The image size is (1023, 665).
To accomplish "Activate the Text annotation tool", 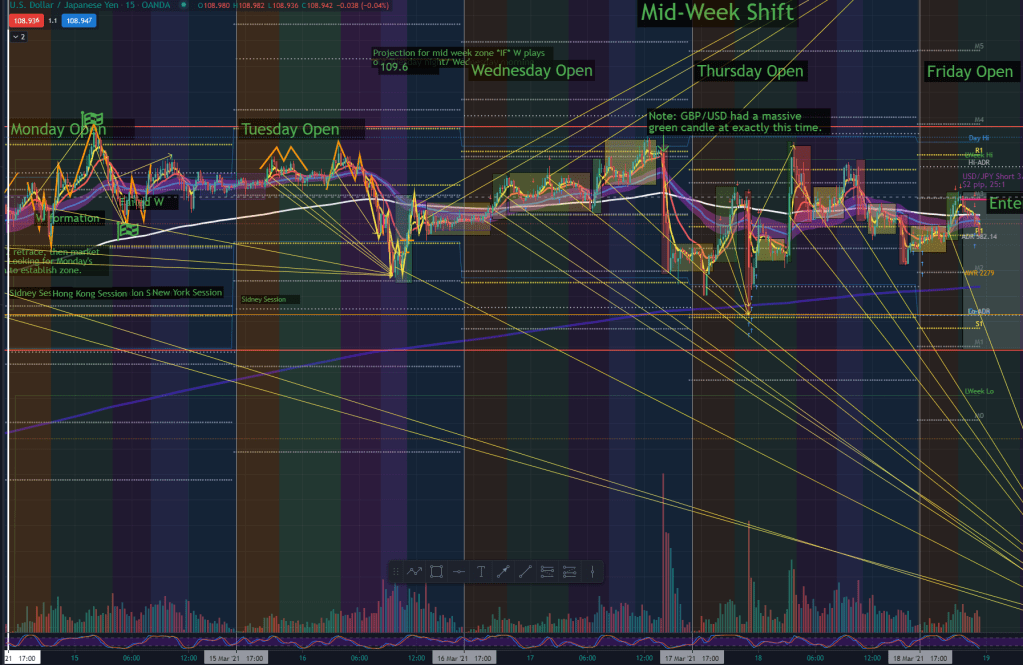I will (481, 572).
